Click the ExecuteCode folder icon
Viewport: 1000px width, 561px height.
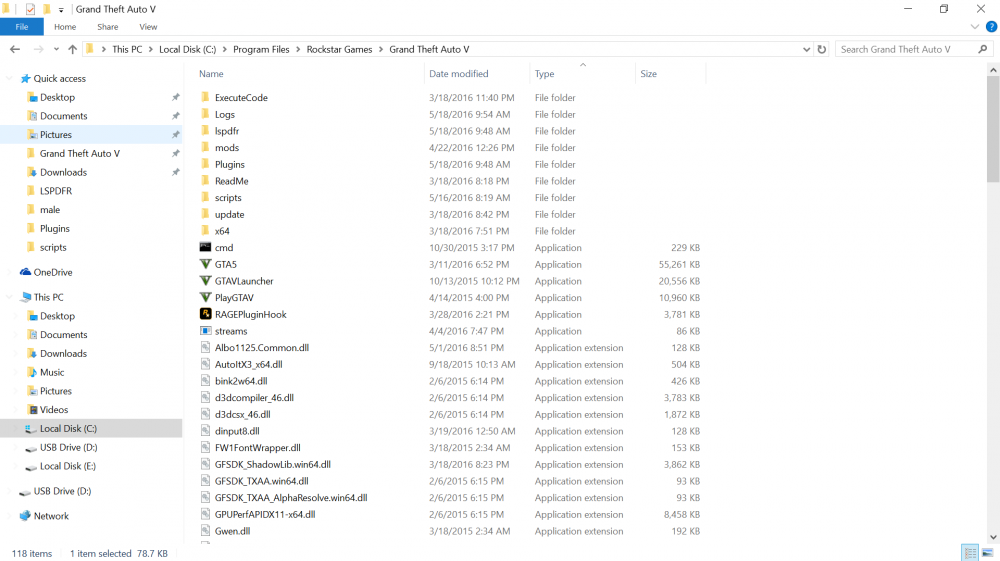(205, 97)
